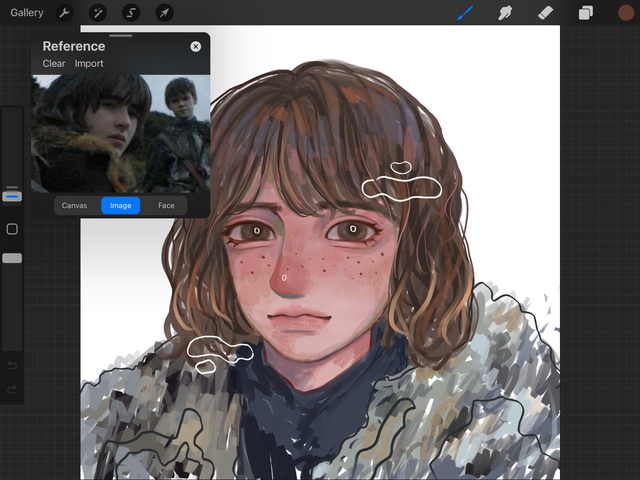This screenshot has width=640, height=480.
Task: Click the brush opacity slider handle
Action: [12, 258]
